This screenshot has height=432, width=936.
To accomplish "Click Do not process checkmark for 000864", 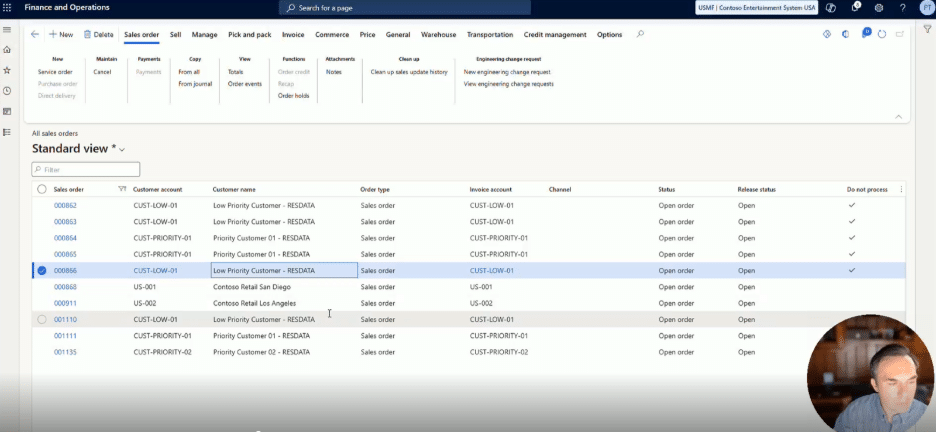I will pos(852,237).
